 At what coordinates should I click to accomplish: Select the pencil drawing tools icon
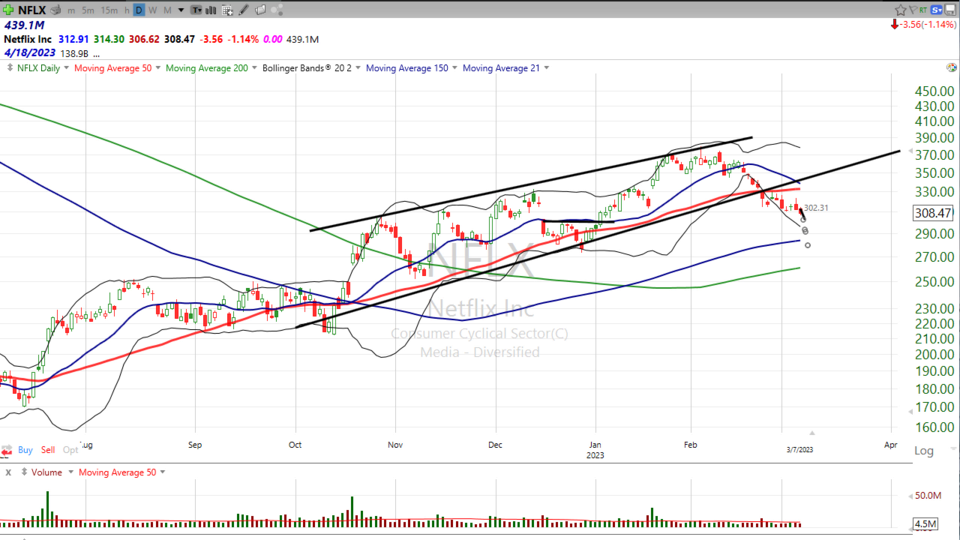click(x=243, y=10)
